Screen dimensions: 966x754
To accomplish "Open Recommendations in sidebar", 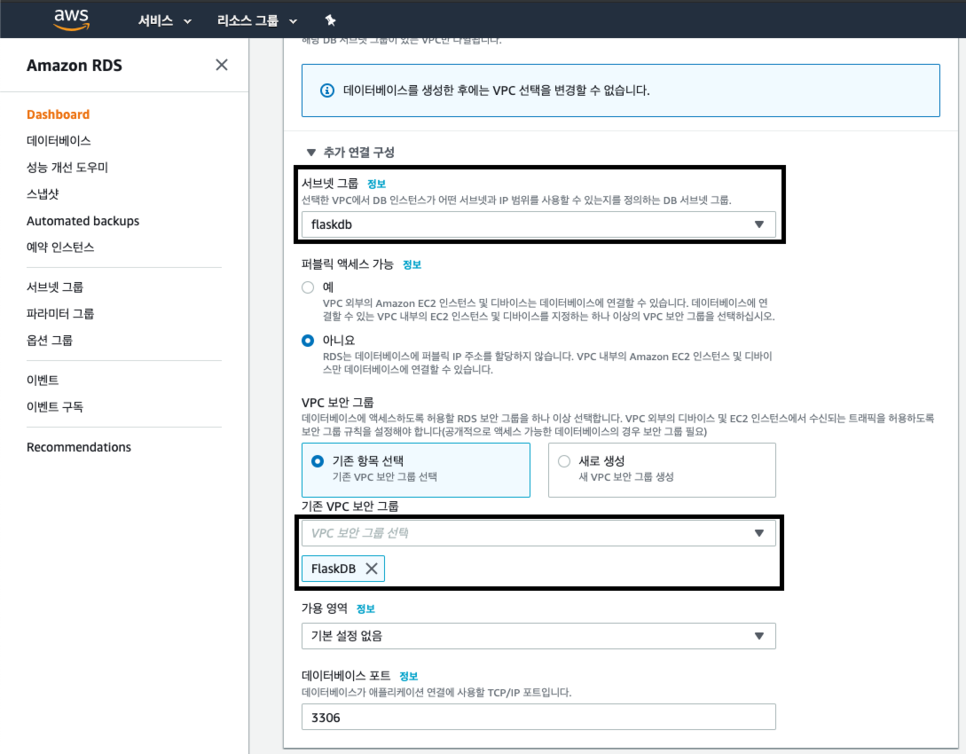I will (x=79, y=447).
